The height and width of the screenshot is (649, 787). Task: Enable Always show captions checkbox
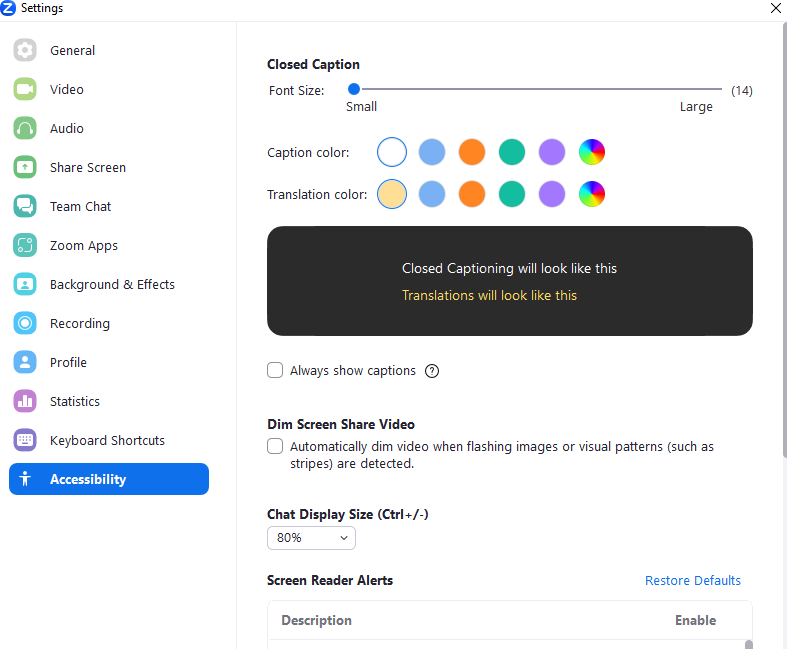pyautogui.click(x=275, y=370)
